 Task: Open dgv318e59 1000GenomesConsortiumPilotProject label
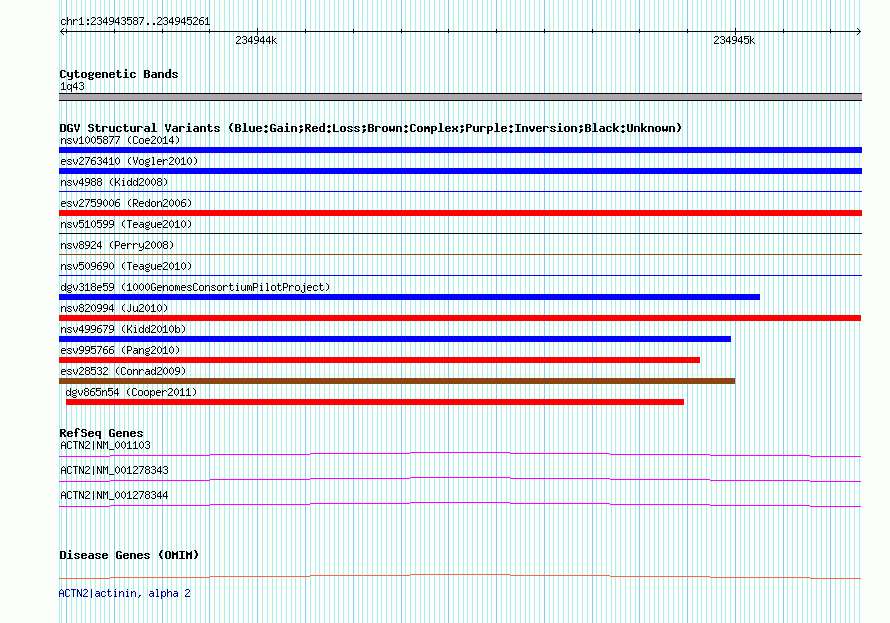coord(195,287)
